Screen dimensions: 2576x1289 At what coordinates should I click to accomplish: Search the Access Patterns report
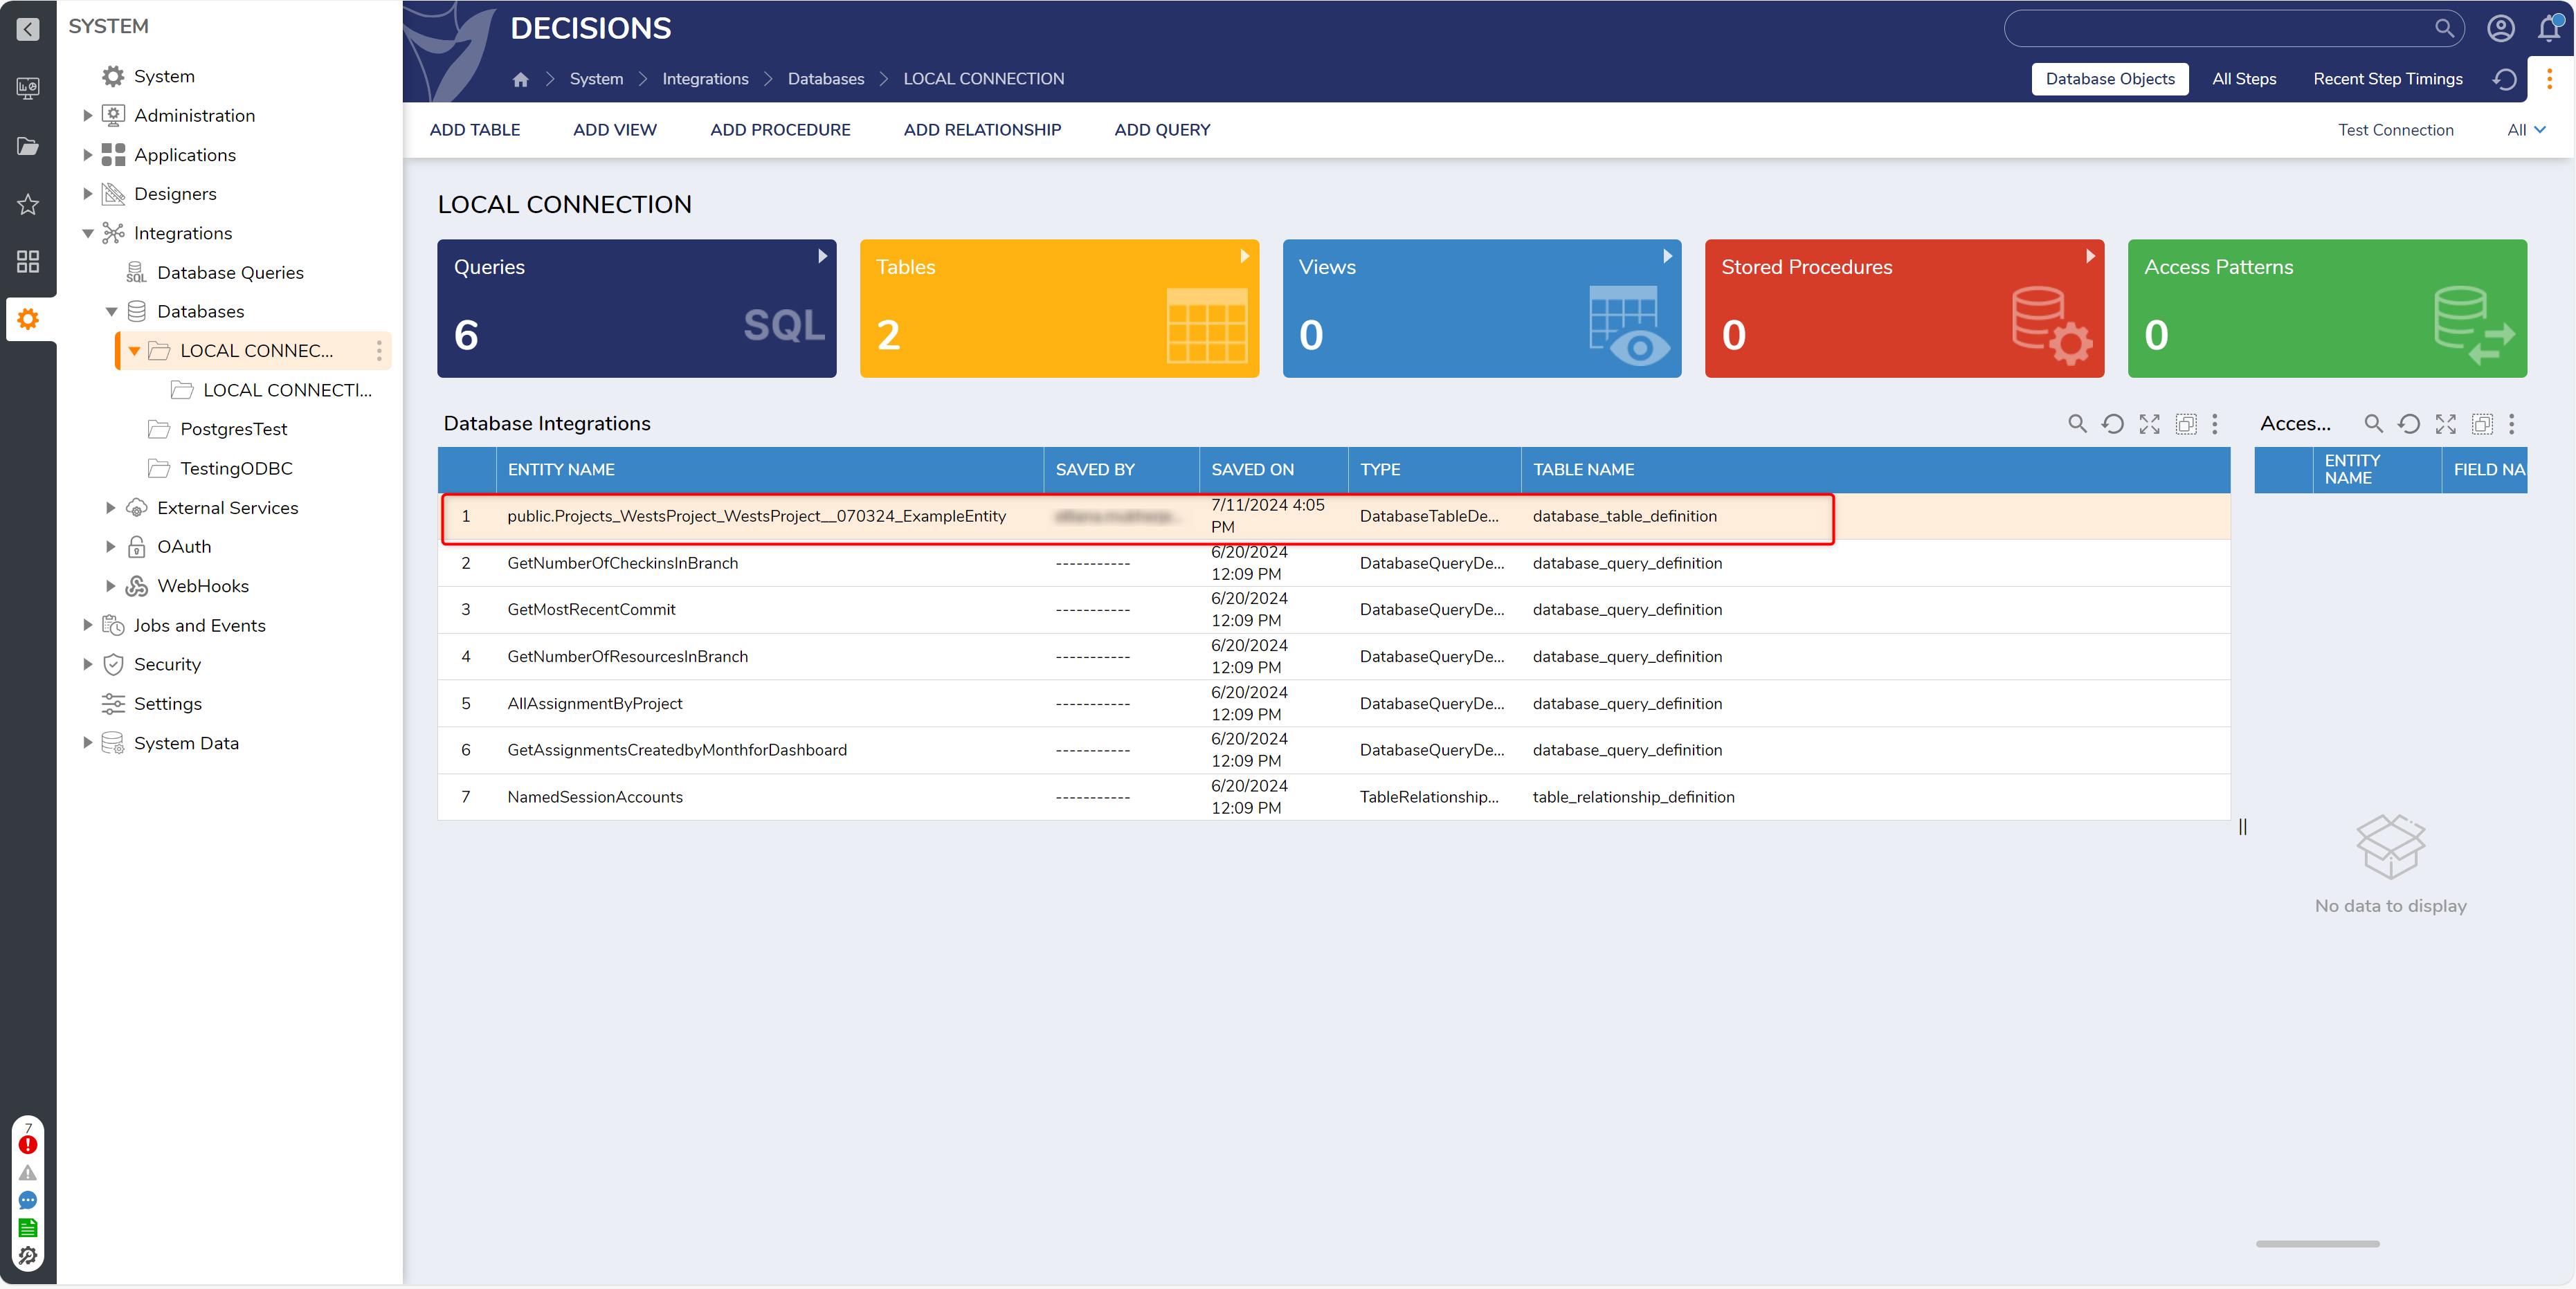(2373, 424)
